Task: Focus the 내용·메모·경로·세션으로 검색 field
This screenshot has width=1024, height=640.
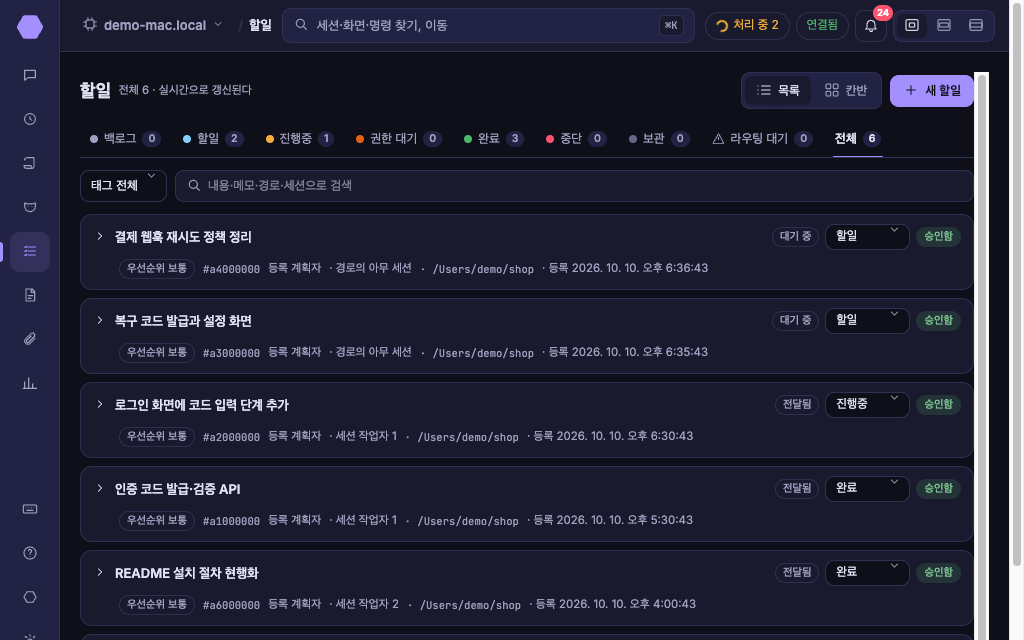Action: pyautogui.click(x=574, y=185)
